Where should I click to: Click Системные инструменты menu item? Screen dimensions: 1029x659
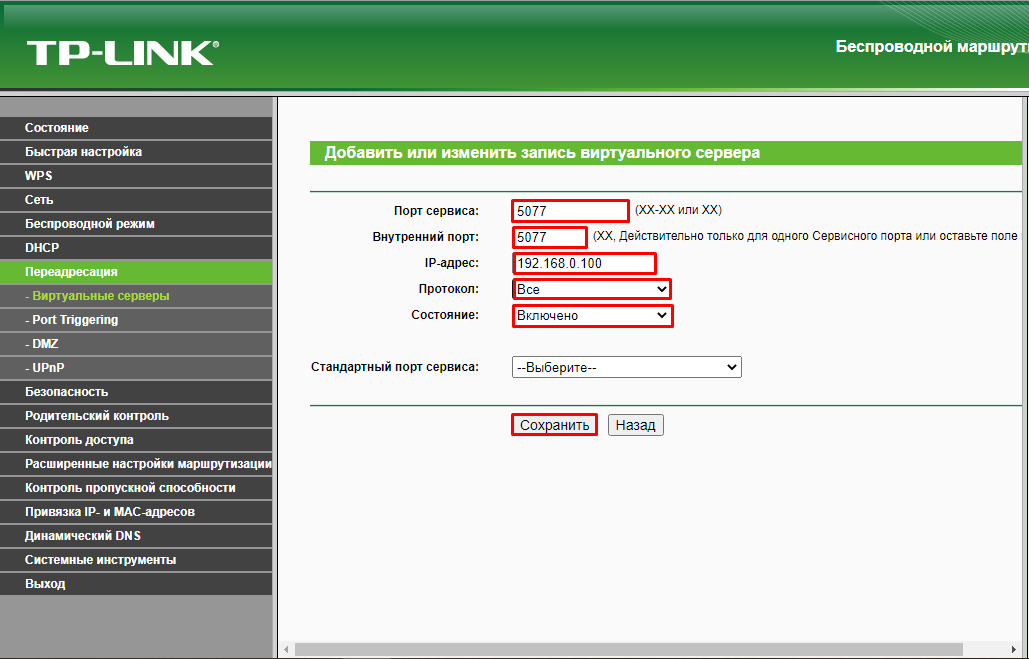click(100, 560)
